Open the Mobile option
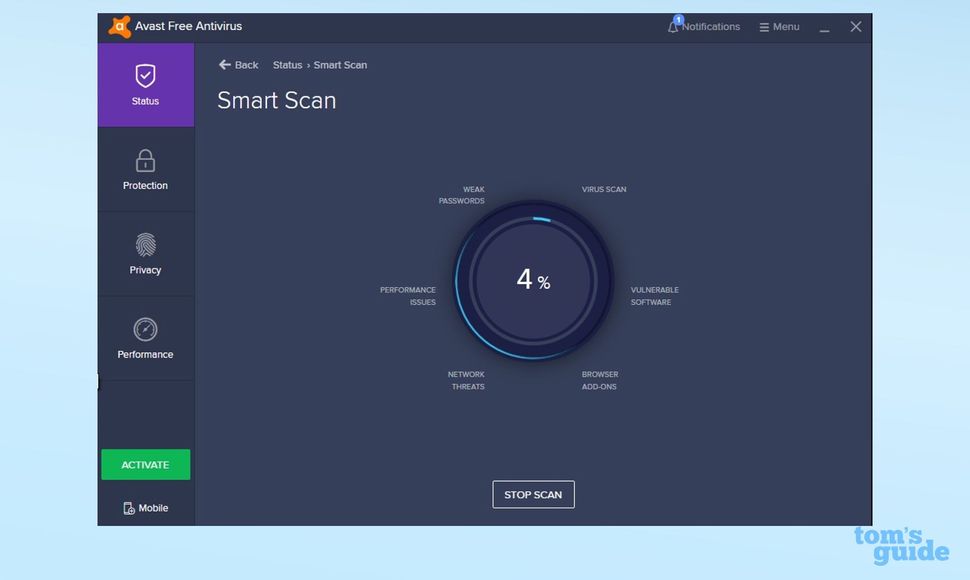This screenshot has height=580, width=970. [145, 508]
